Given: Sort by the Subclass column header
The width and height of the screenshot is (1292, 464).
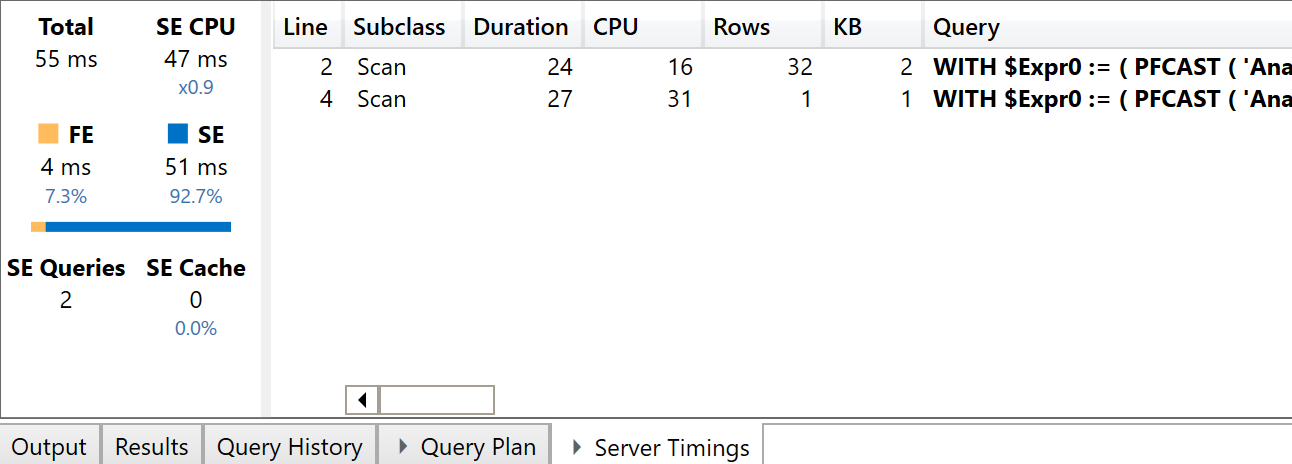Looking at the screenshot, I should [401, 27].
